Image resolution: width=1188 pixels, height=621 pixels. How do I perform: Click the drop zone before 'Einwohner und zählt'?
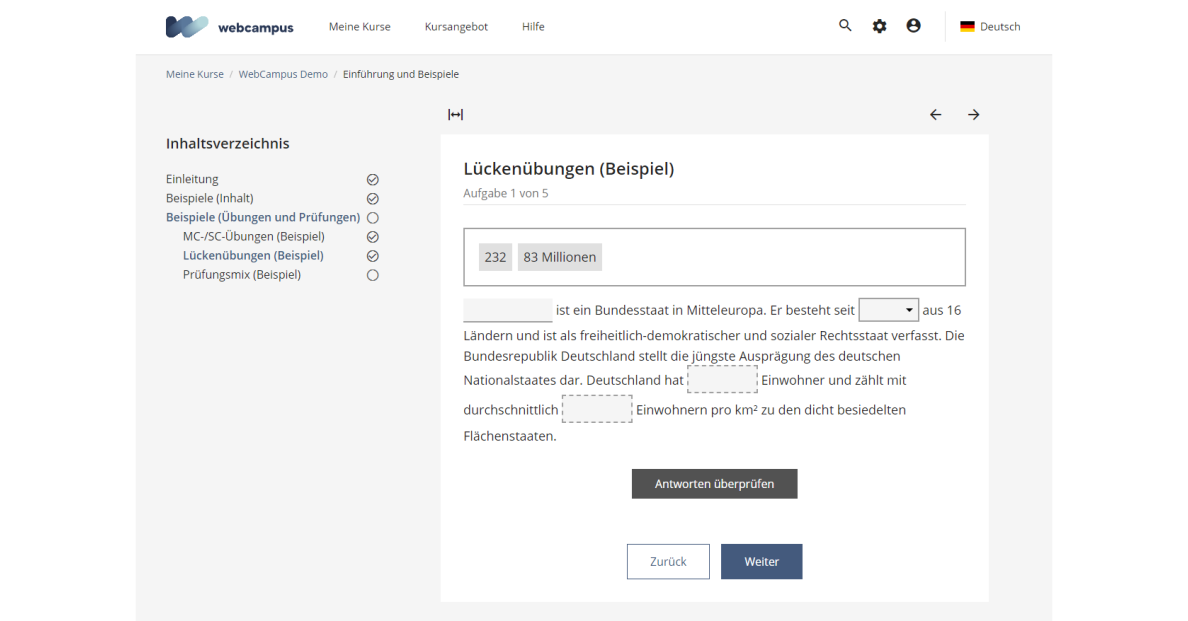pyautogui.click(x=722, y=379)
